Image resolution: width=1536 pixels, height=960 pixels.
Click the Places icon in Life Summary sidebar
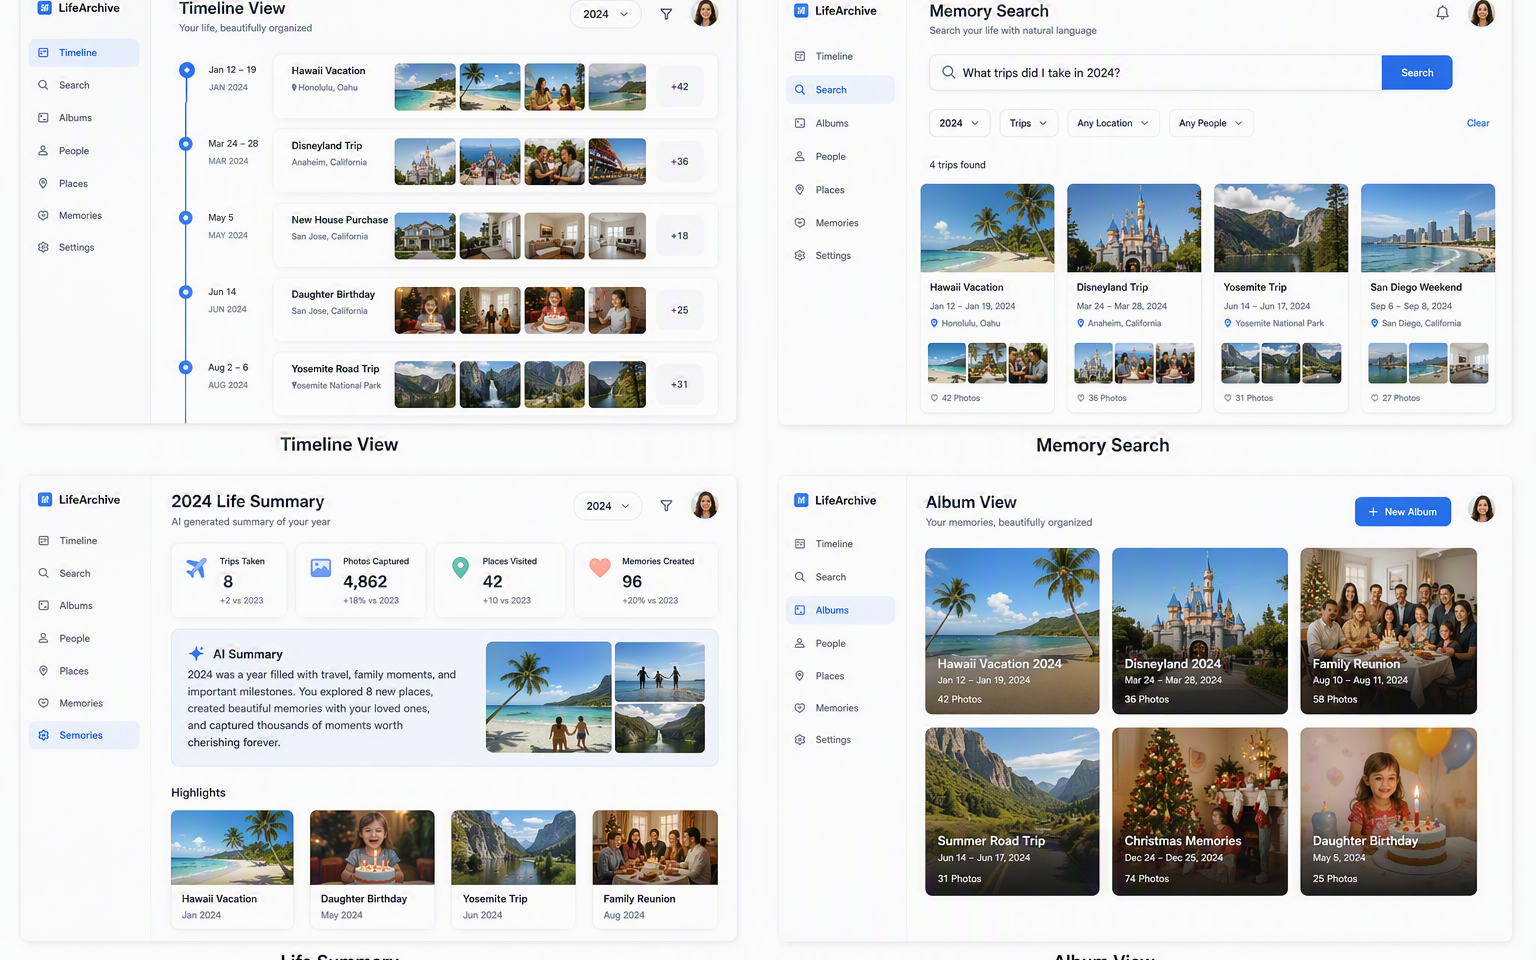pyautogui.click(x=44, y=671)
